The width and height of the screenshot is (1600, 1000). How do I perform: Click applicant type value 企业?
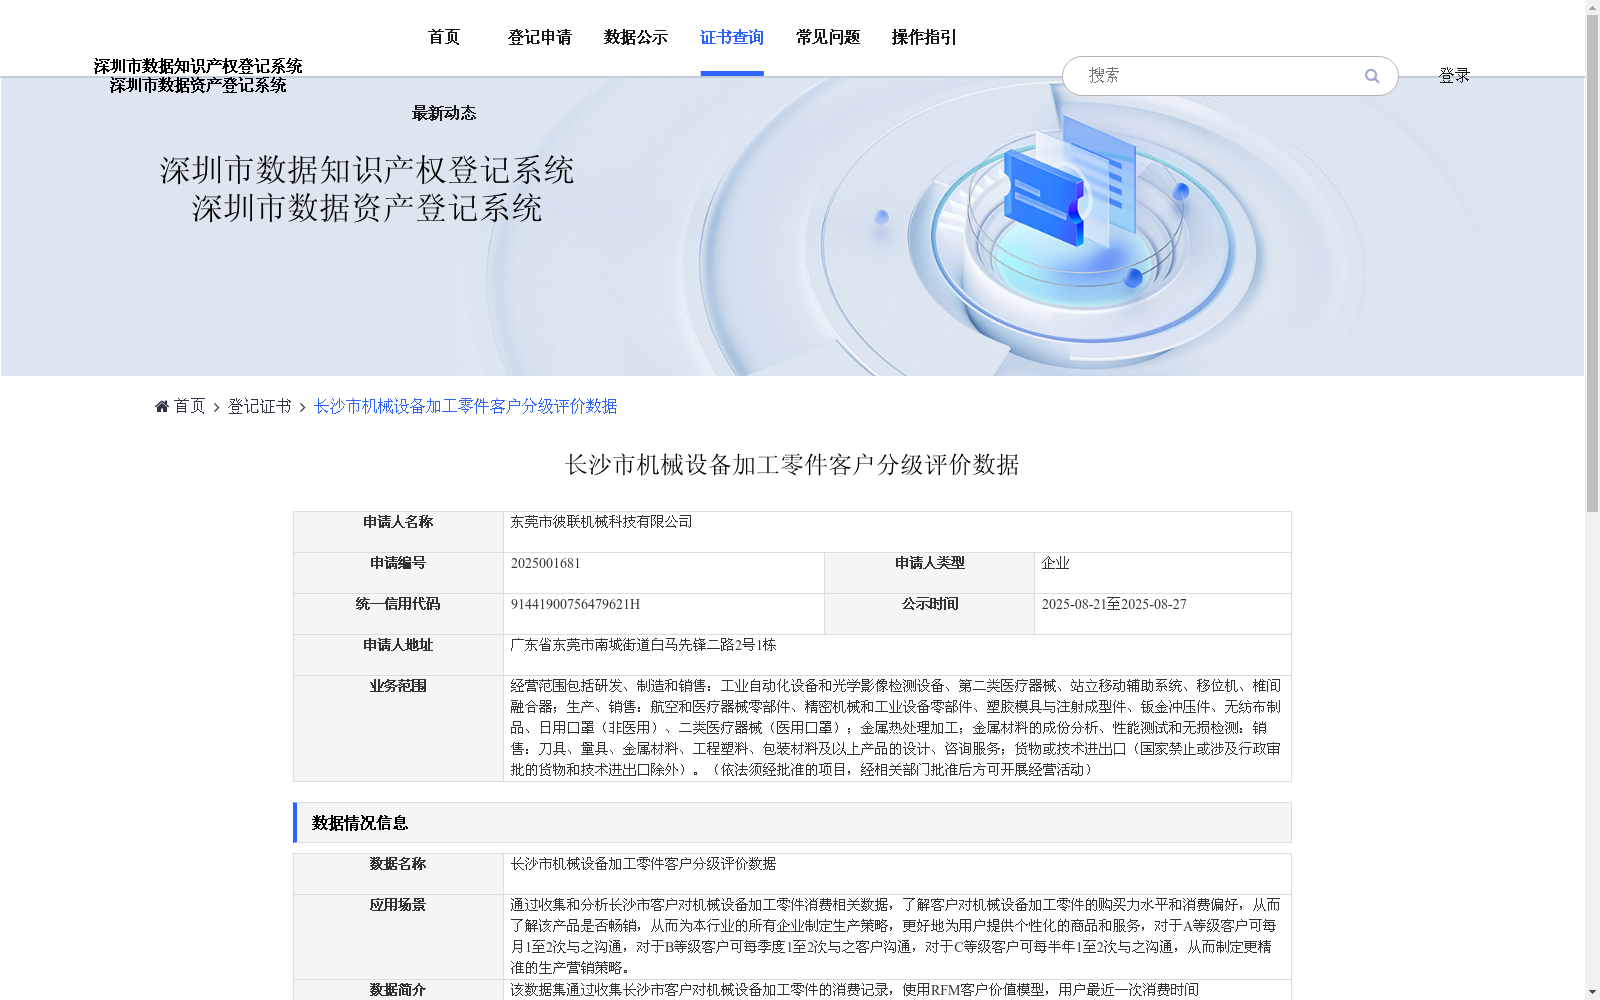tap(1055, 563)
